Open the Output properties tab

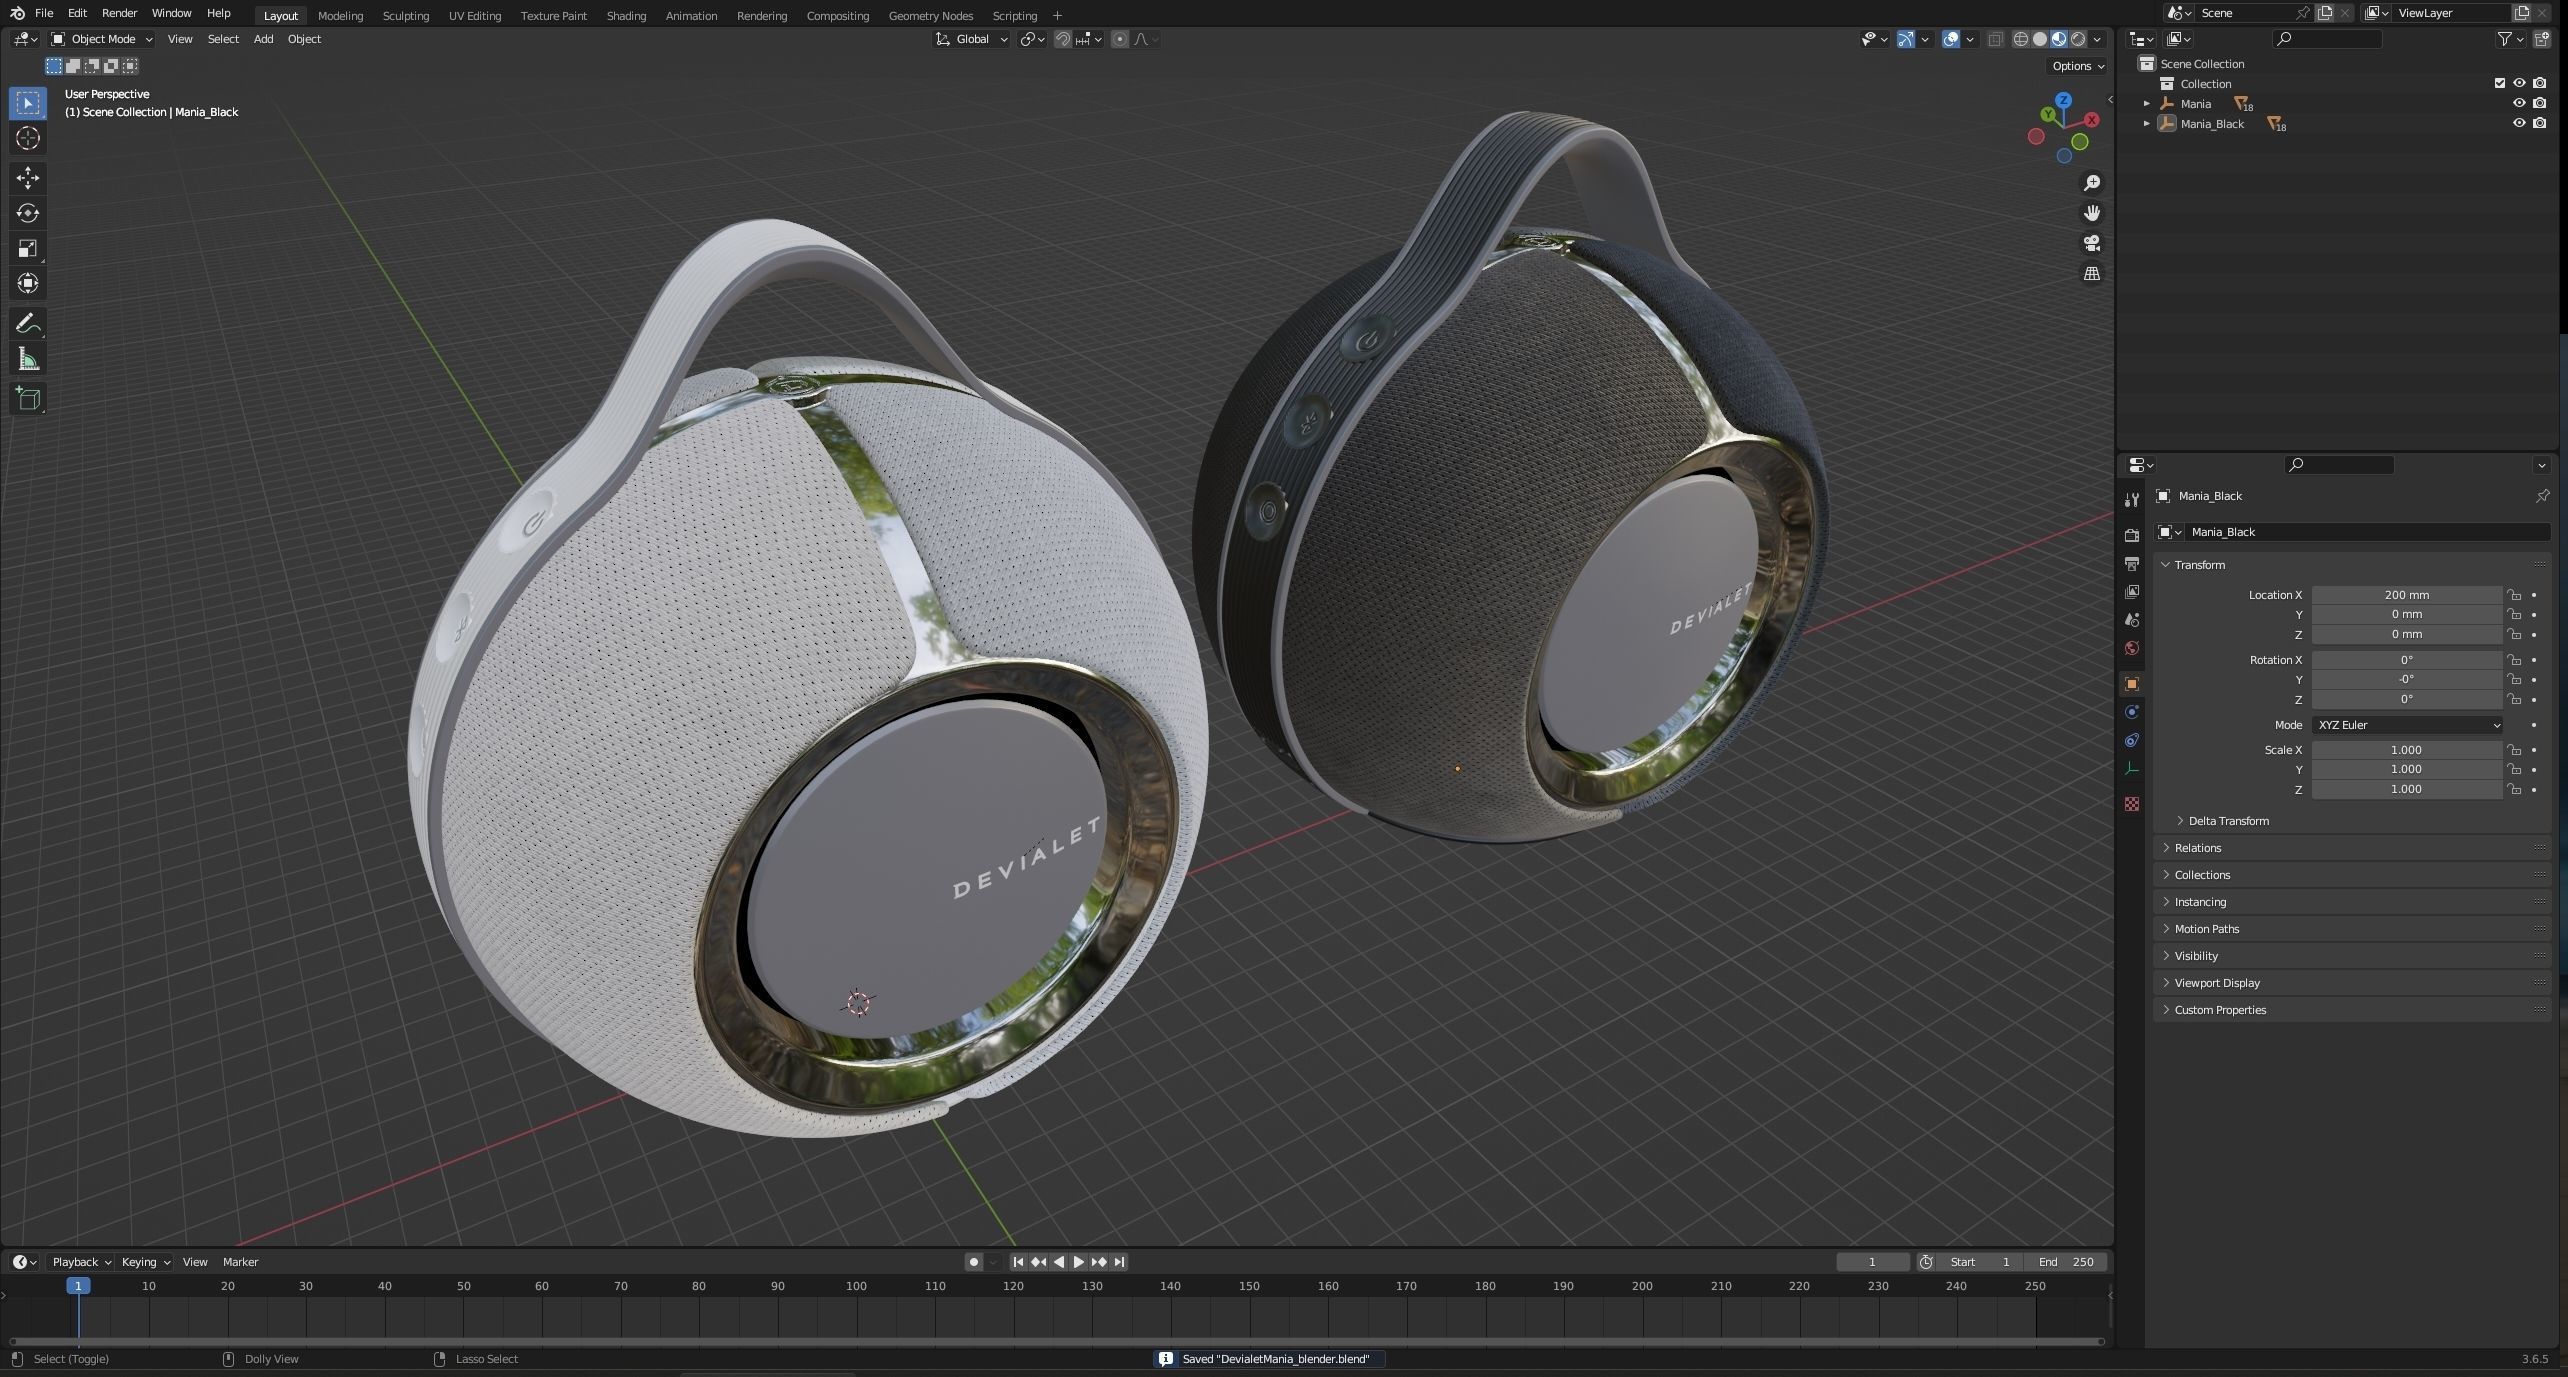click(x=2131, y=564)
